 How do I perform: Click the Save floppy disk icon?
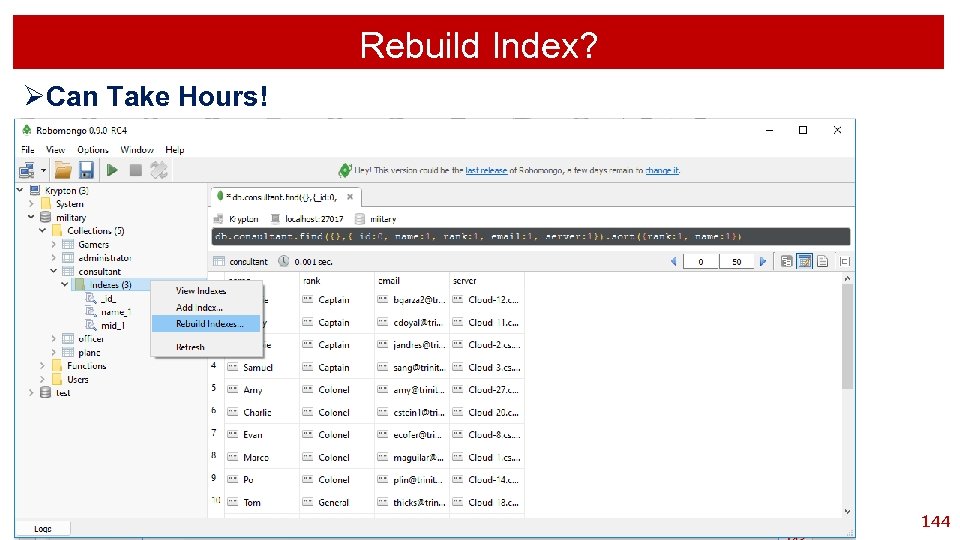coord(86,170)
